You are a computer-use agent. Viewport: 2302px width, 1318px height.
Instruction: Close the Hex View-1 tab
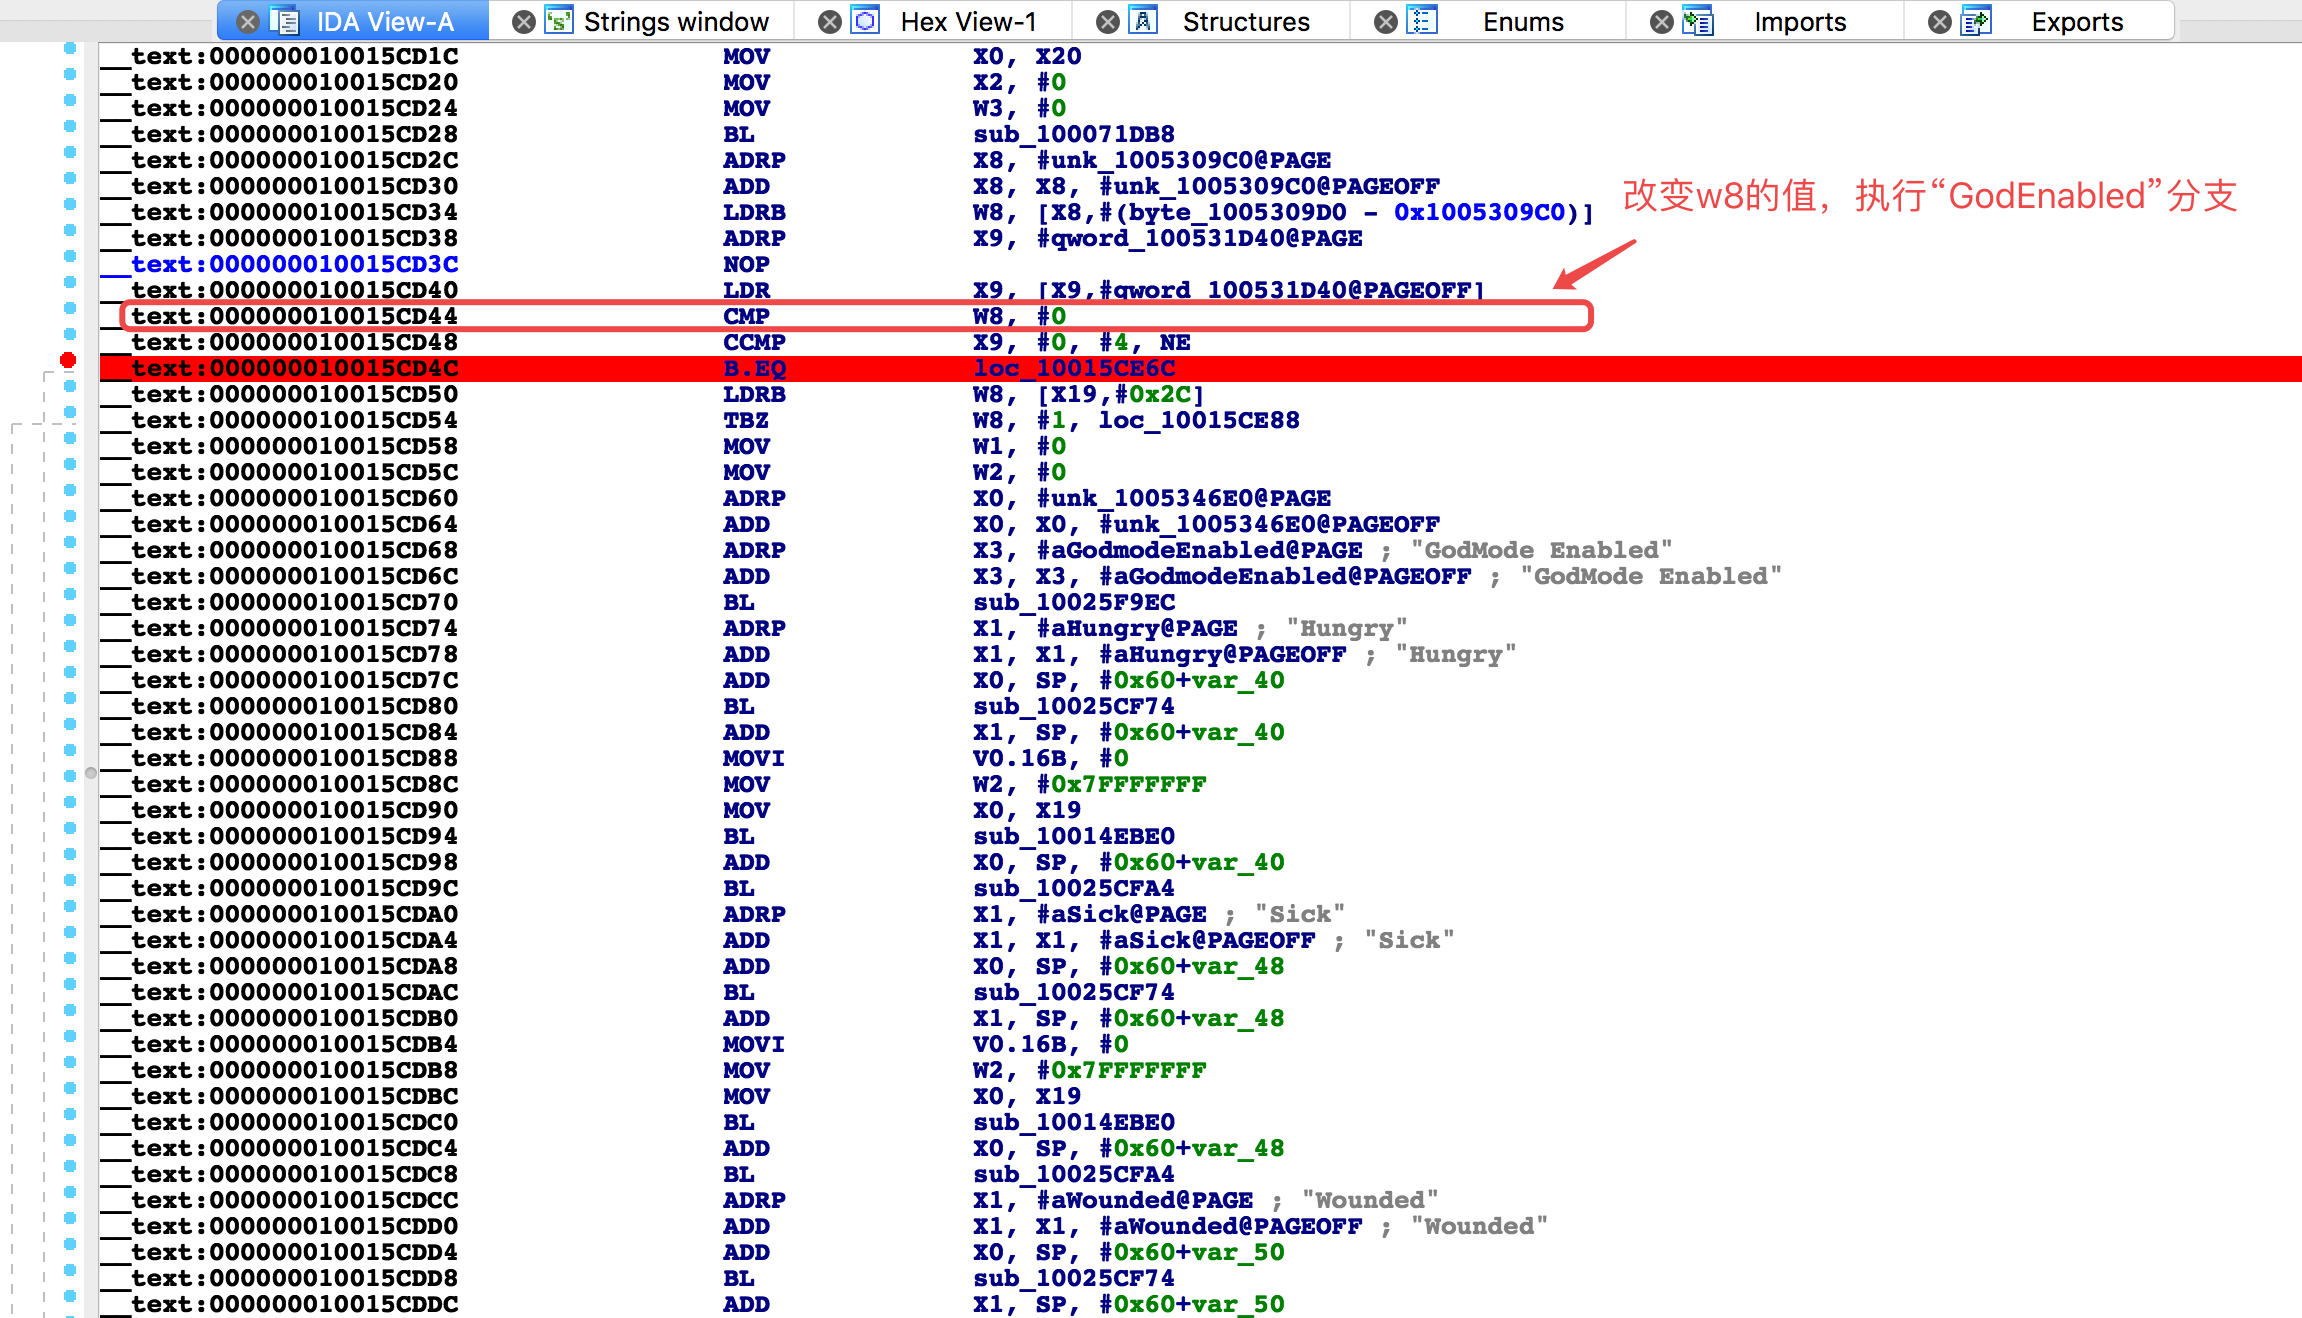[829, 22]
